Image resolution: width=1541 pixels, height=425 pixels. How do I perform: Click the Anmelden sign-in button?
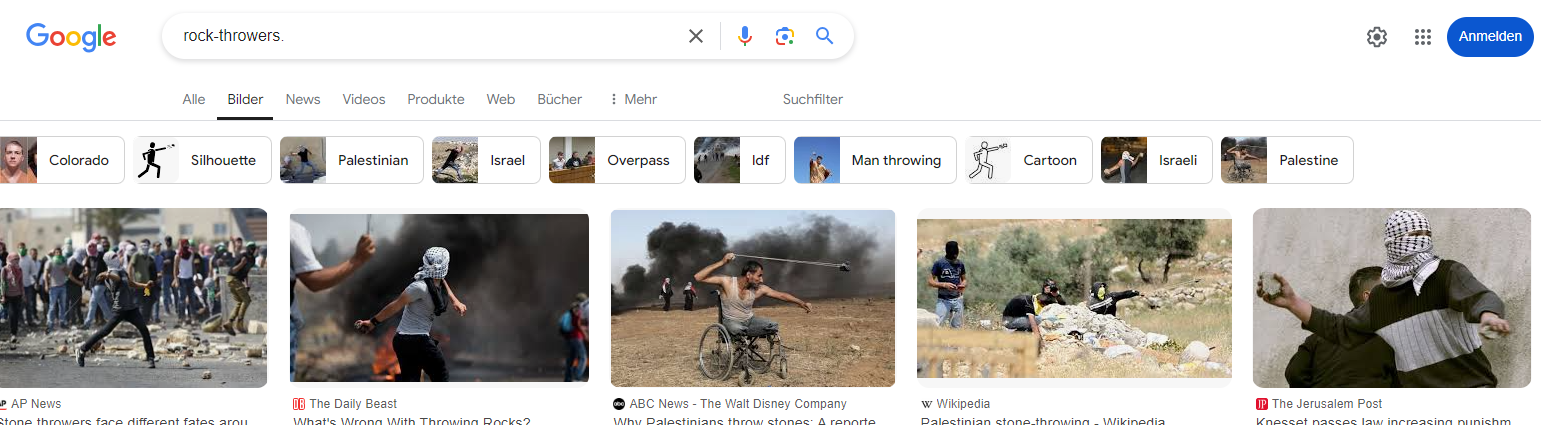click(x=1490, y=37)
